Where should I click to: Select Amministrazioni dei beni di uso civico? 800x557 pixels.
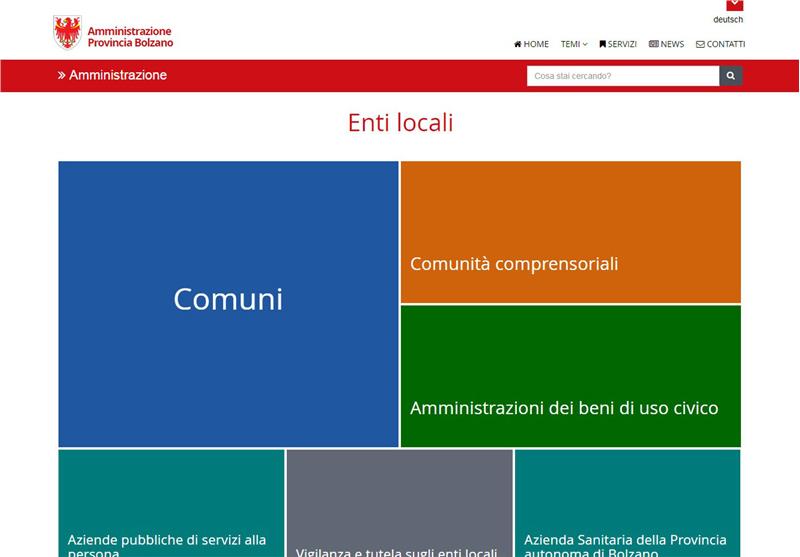[570, 376]
